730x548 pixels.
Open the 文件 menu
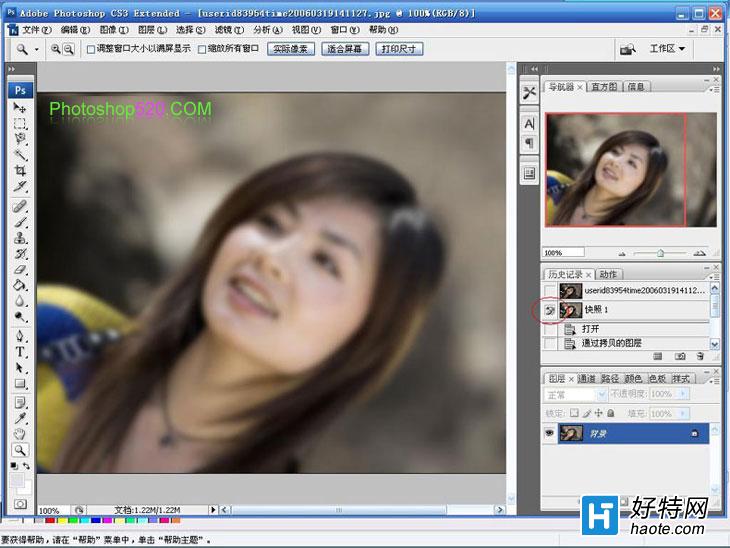pos(37,30)
